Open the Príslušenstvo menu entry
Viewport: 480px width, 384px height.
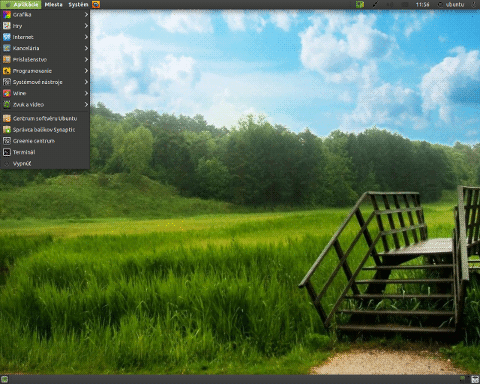click(x=45, y=60)
